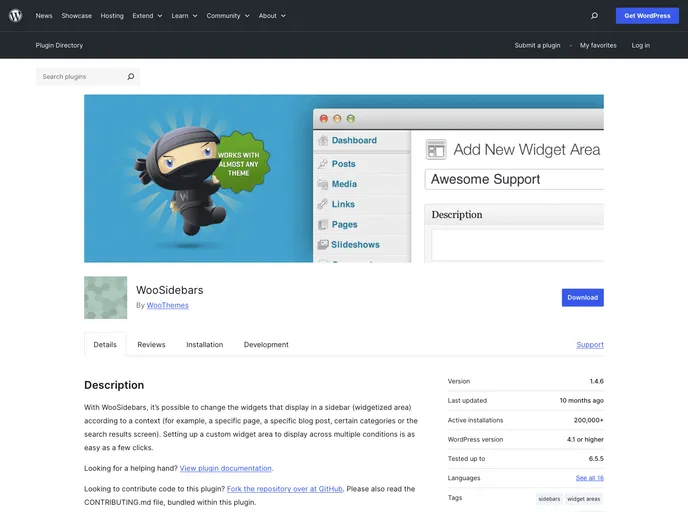Open the Support link
The height and width of the screenshot is (512, 688).
click(590, 344)
